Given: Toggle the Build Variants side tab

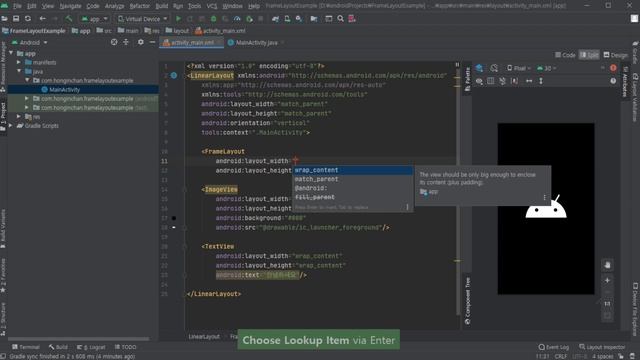Looking at the screenshot, I should pyautogui.click(x=3, y=229).
